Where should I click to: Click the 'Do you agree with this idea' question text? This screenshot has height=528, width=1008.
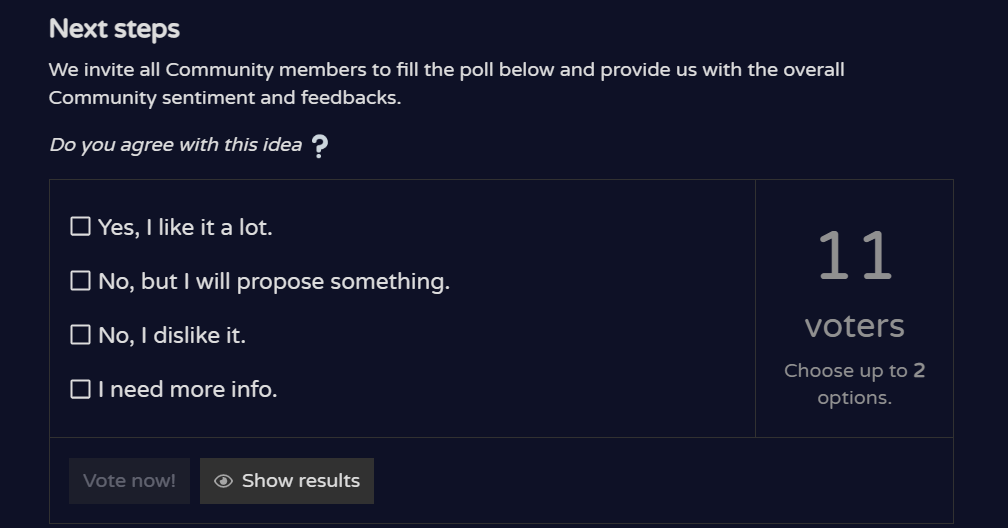click(176, 145)
